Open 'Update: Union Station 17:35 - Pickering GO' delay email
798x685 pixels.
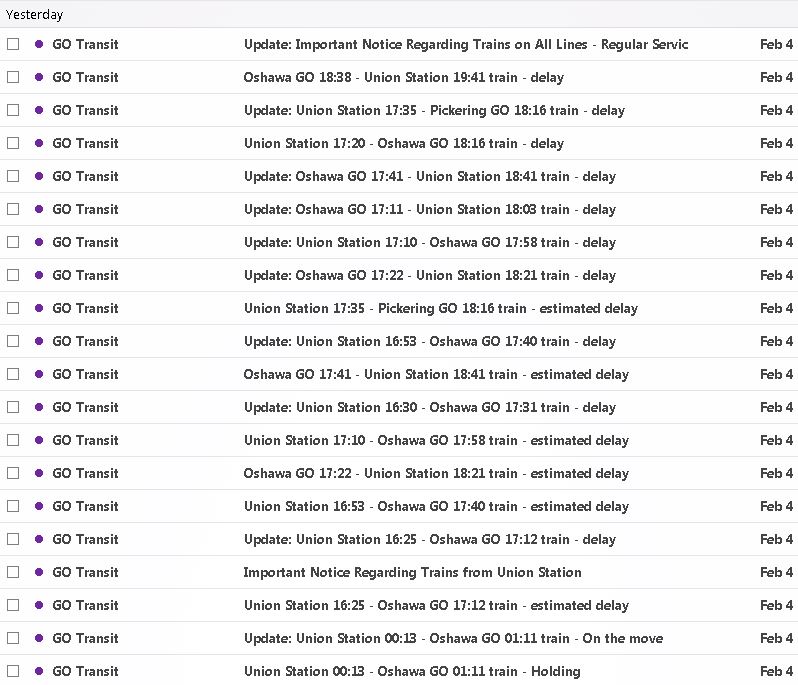click(434, 110)
